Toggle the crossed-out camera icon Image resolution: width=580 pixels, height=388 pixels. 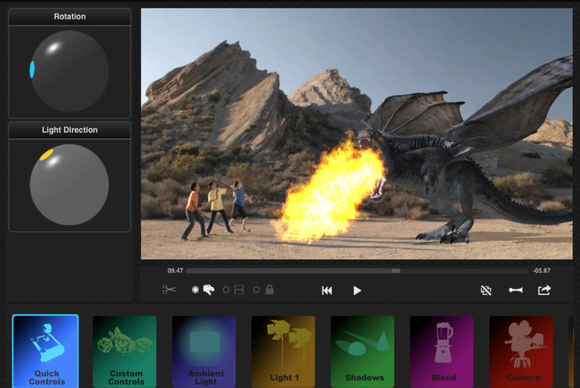(x=486, y=290)
